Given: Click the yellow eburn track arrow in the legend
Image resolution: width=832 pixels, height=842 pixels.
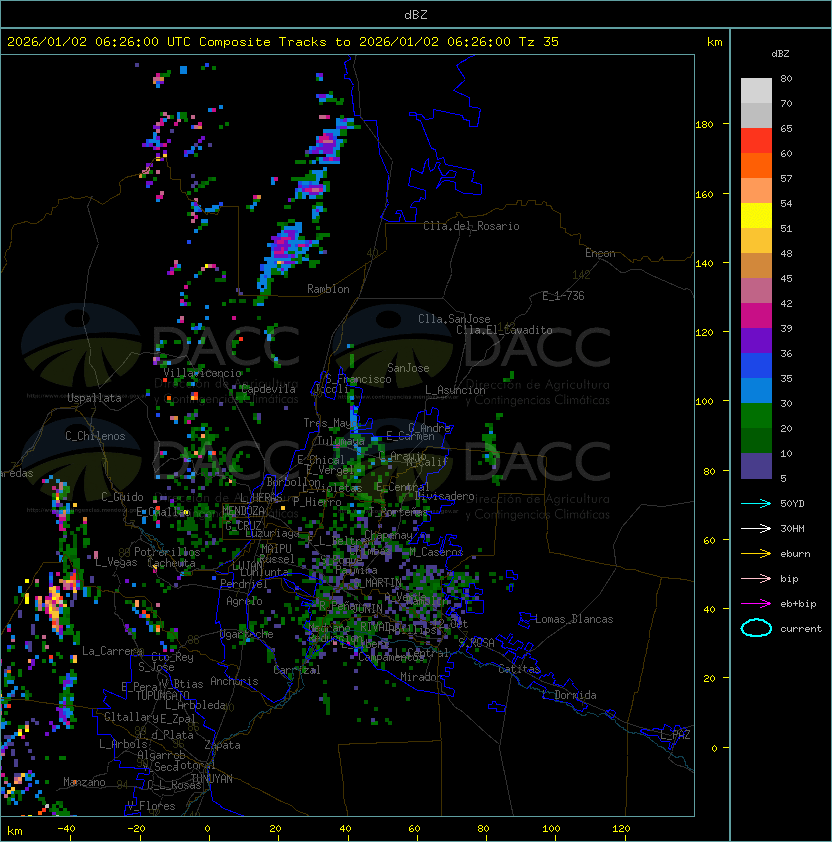Looking at the screenshot, I should tap(756, 554).
